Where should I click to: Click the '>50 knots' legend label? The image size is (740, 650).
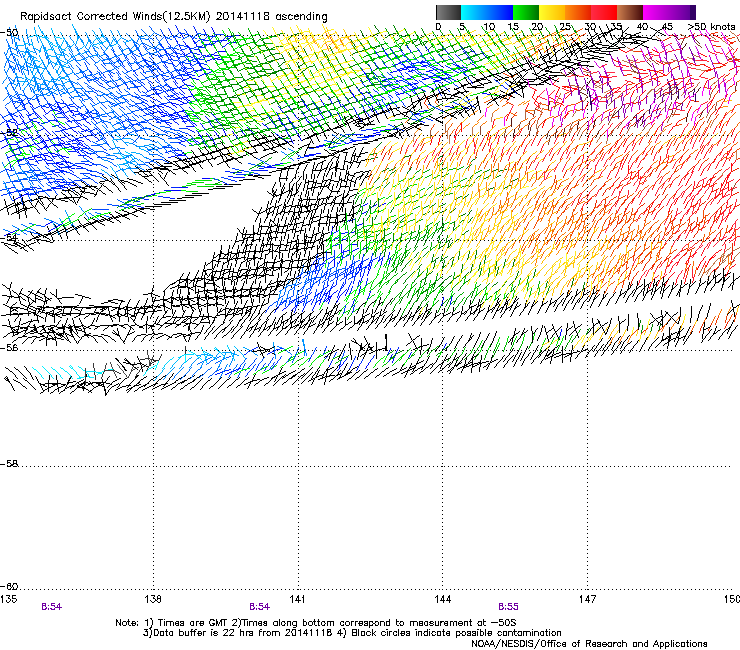[x=711, y=26]
